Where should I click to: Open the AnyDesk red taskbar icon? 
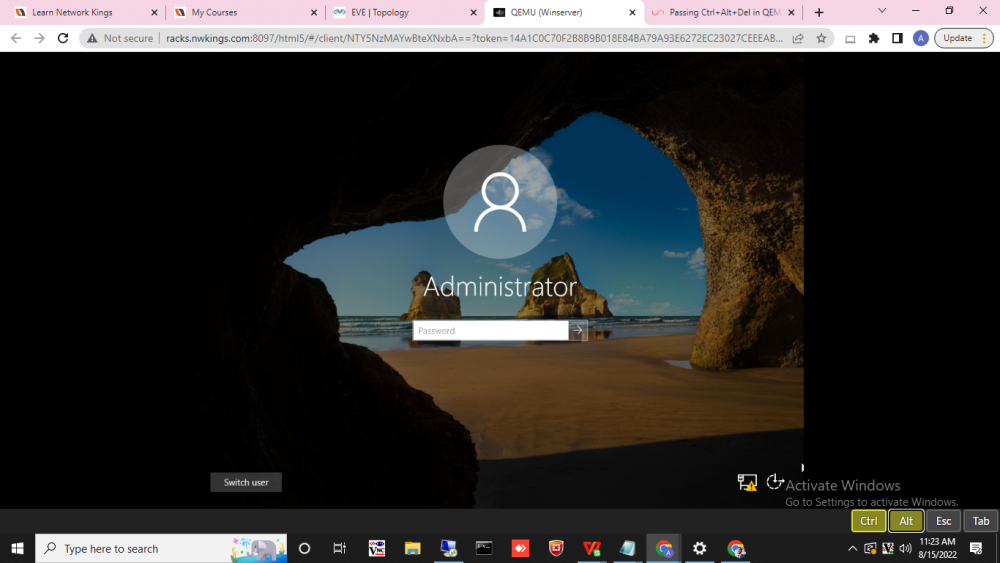(x=520, y=548)
